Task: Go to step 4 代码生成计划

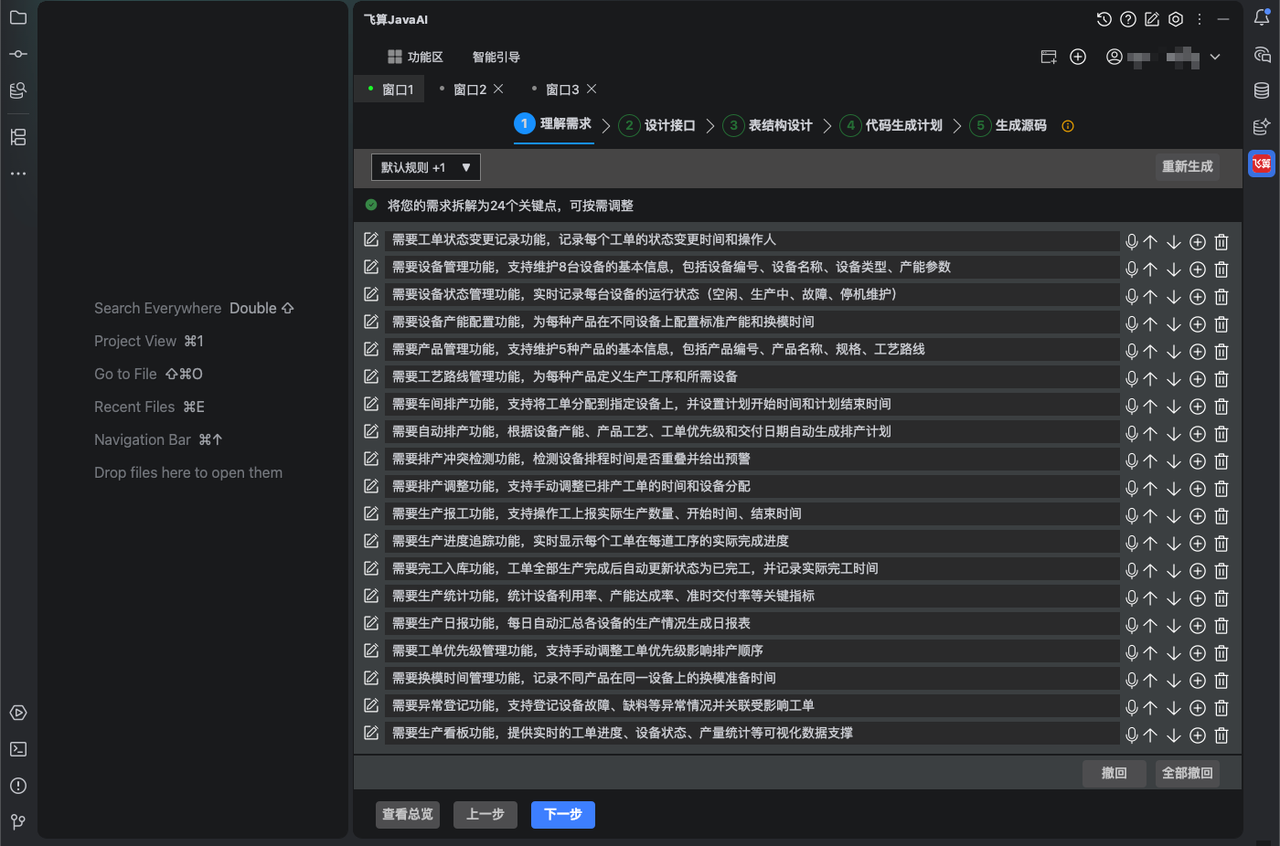Action: click(x=891, y=125)
